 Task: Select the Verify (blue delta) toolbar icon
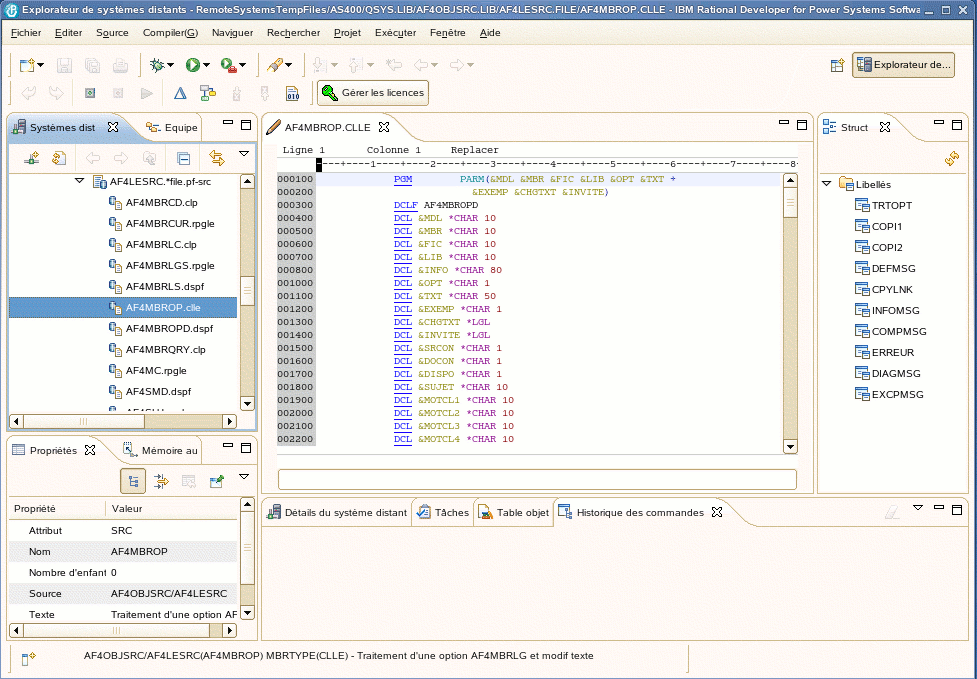point(181,93)
